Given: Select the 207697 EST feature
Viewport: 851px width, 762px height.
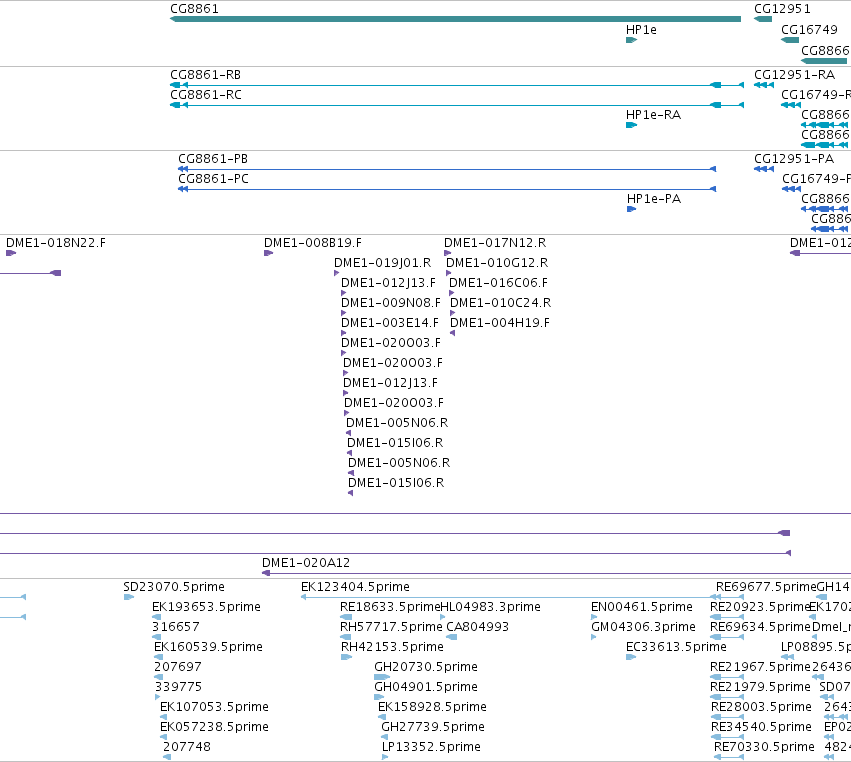Looking at the screenshot, I should click(158, 677).
